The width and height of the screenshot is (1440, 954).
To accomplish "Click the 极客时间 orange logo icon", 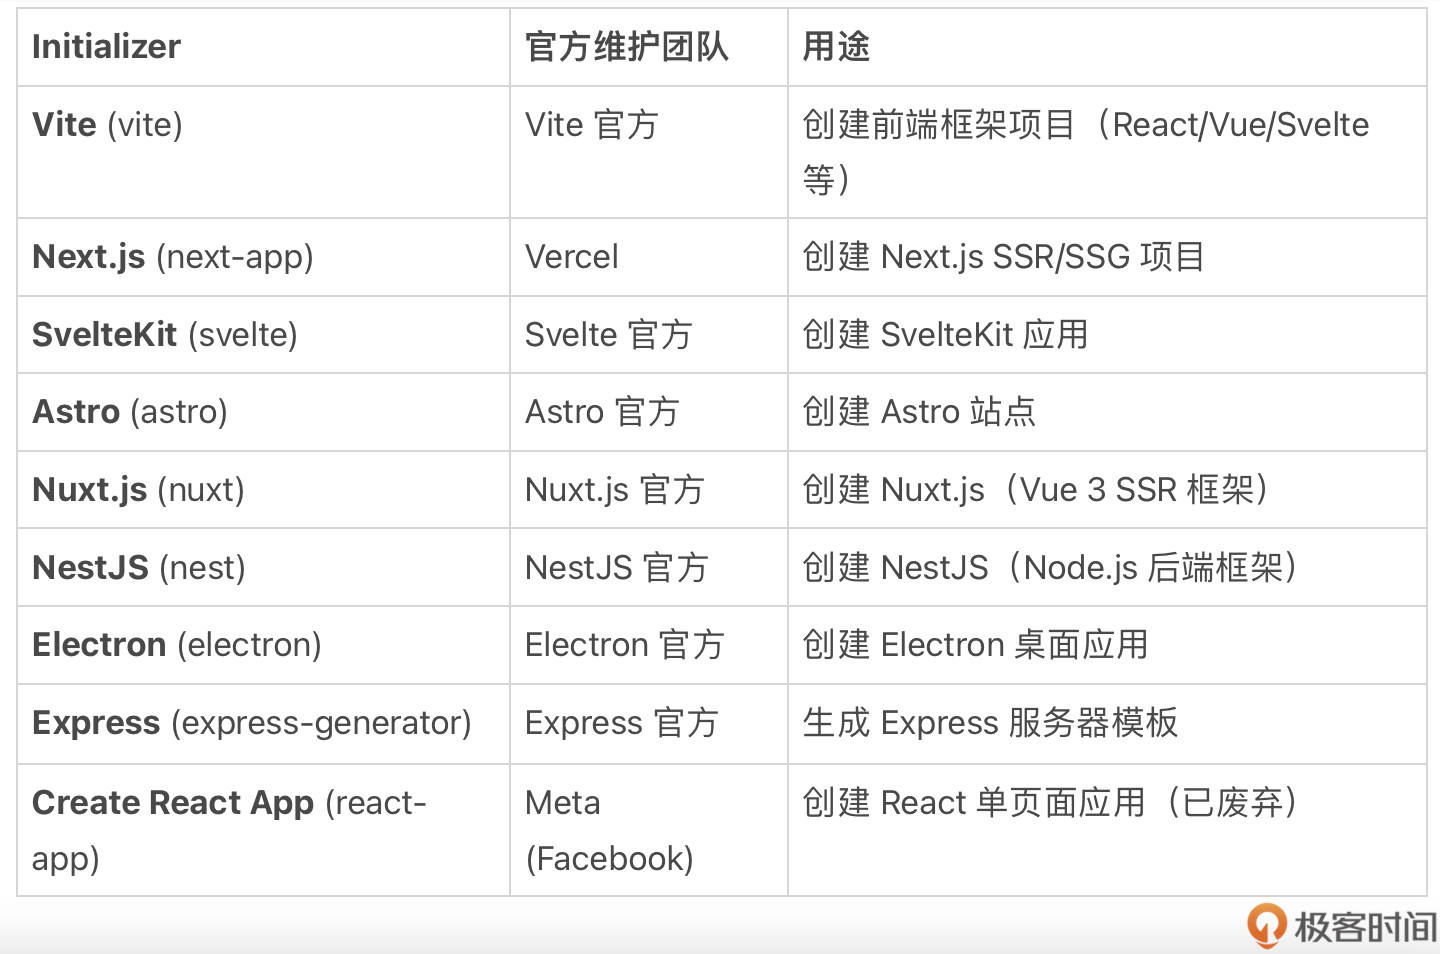I will 1266,925.
